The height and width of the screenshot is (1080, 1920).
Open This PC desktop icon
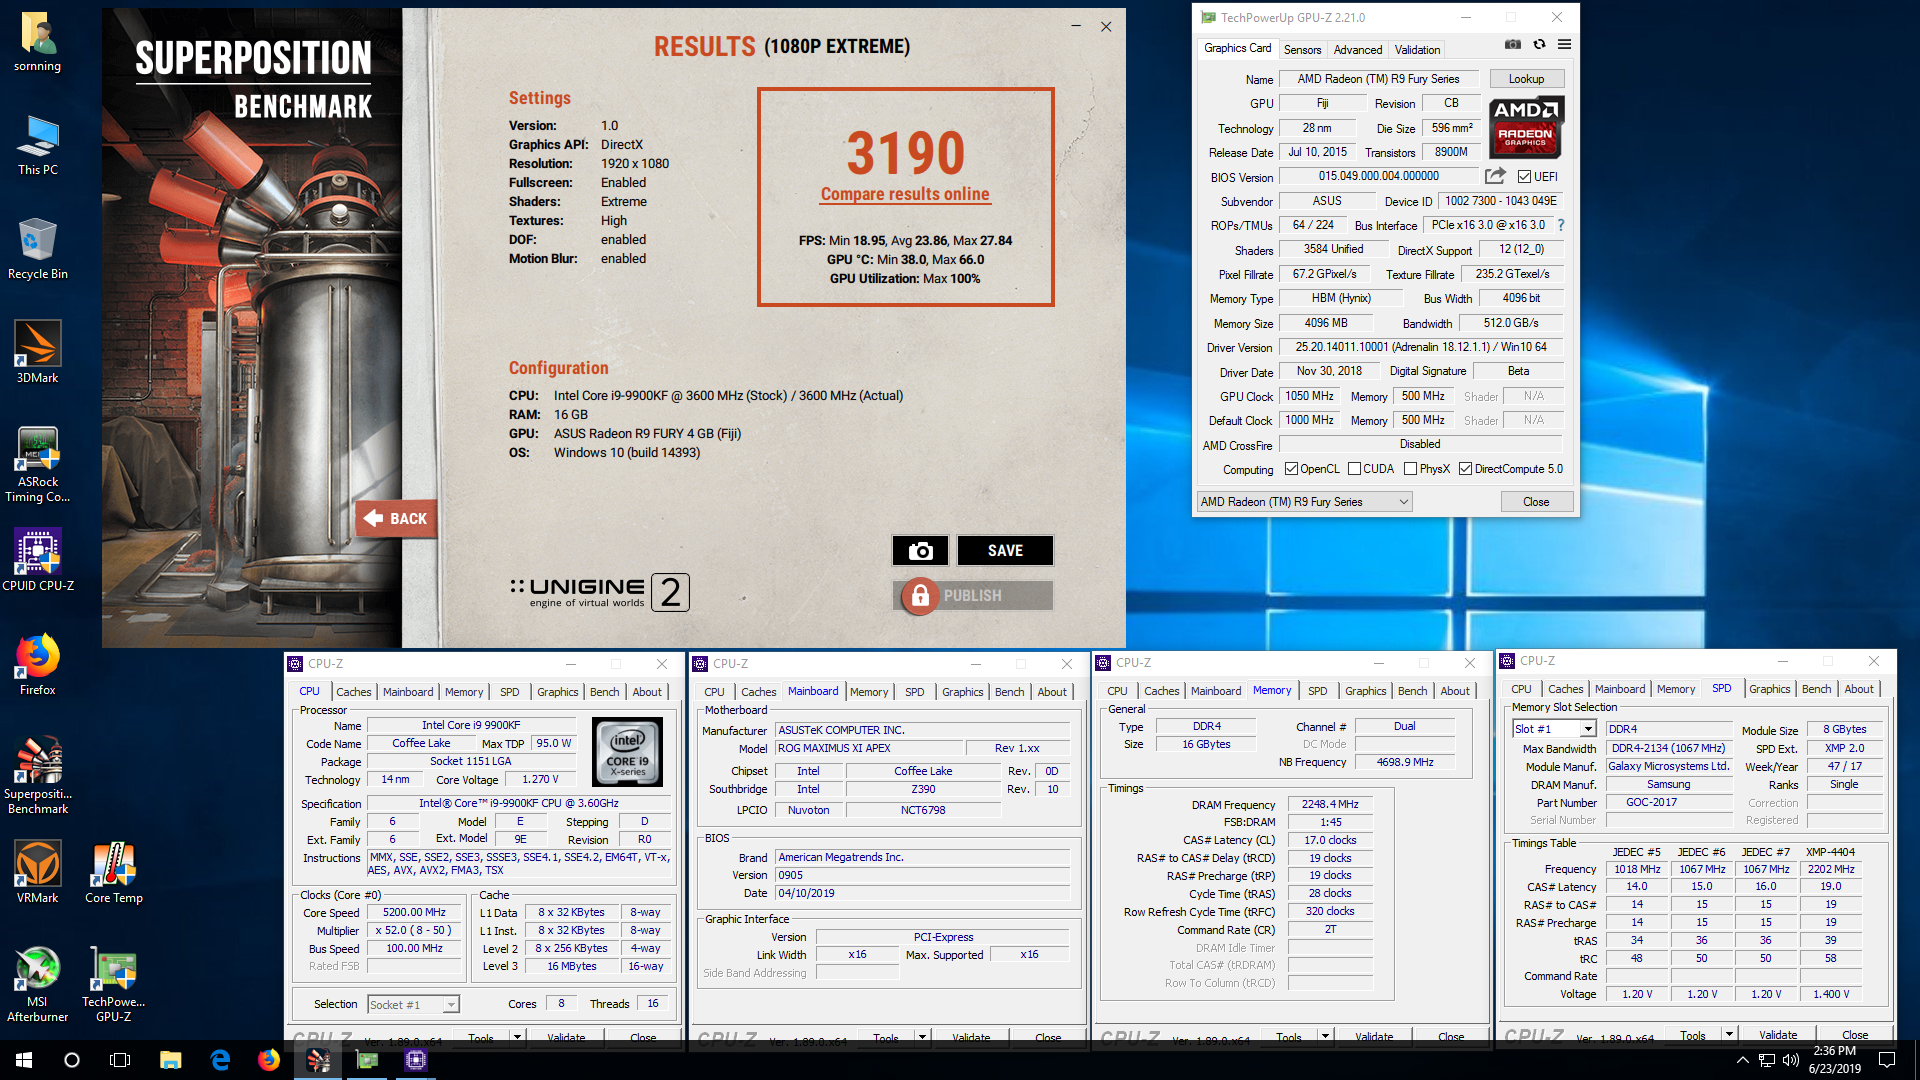[38, 146]
